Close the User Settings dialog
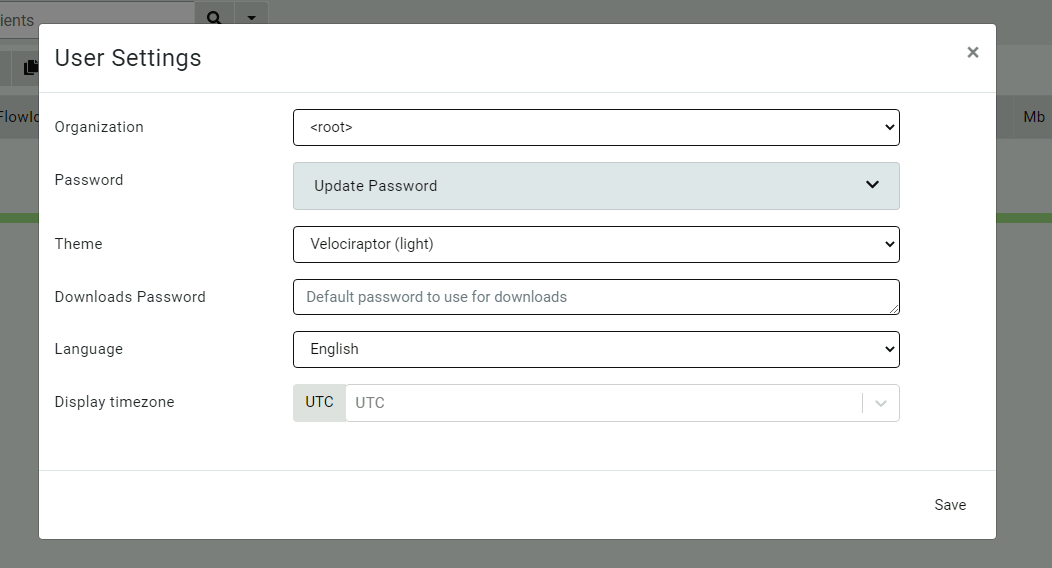 coord(972,53)
